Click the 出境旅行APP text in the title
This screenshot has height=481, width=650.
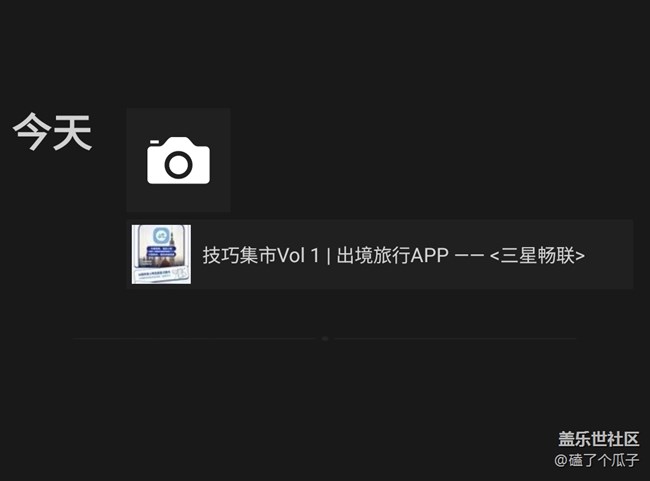[x=392, y=255]
